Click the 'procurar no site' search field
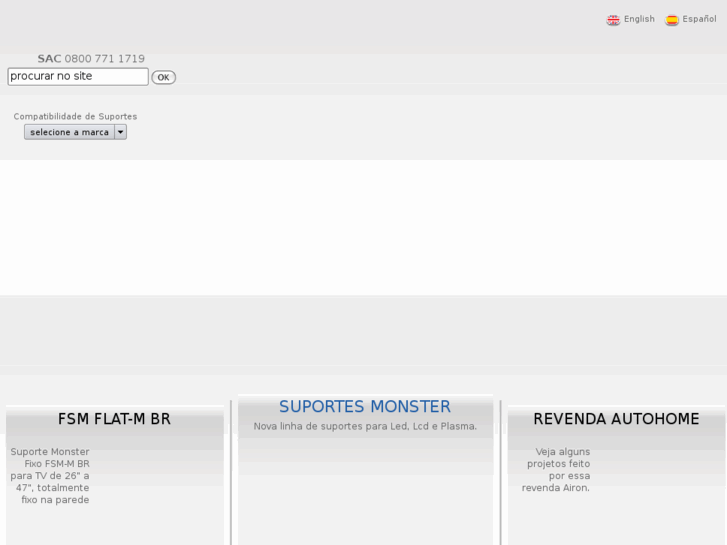 point(78,77)
